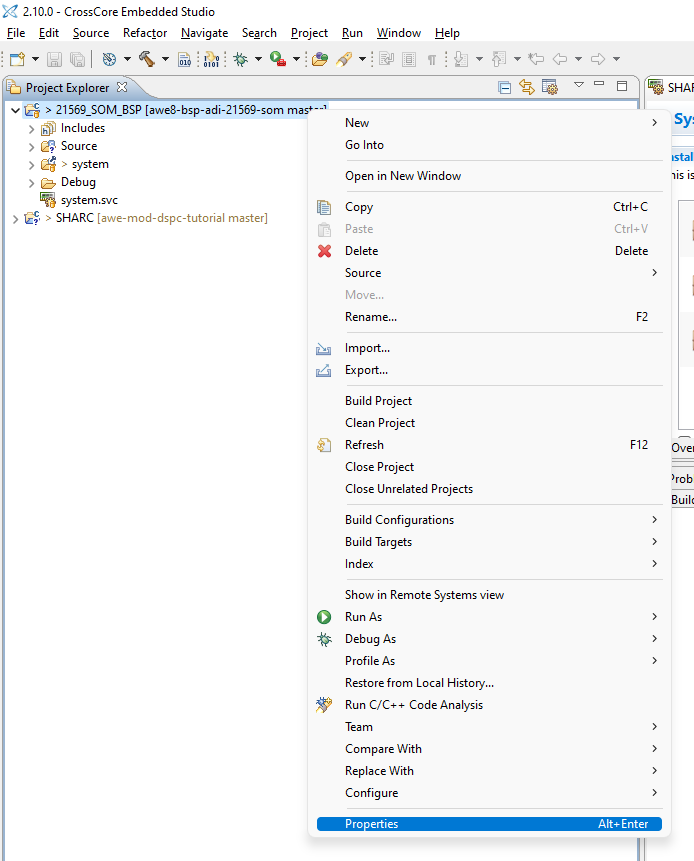Click the Debug bug toolbar icon
This screenshot has height=861, width=694.
click(x=241, y=60)
